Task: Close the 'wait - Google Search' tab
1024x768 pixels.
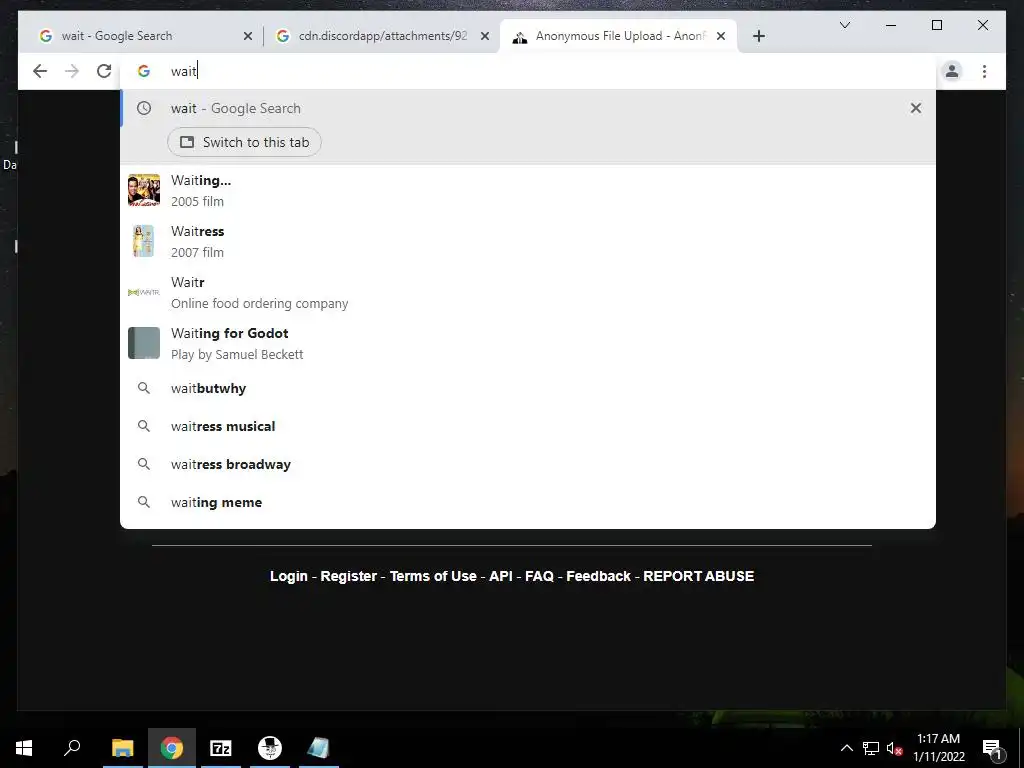Action: click(x=248, y=37)
